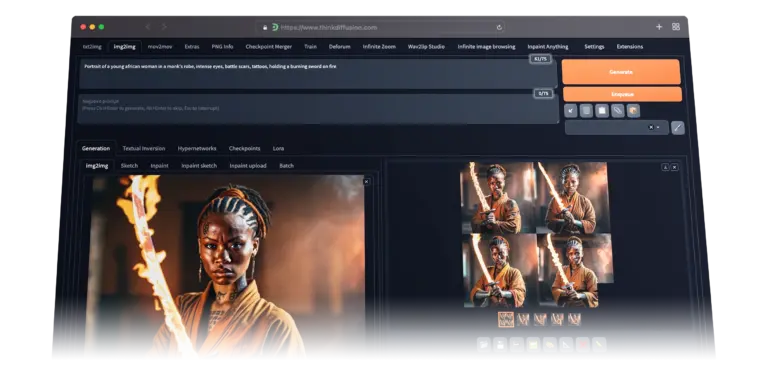Click the download icon above gallery
Image resolution: width=768 pixels, height=376 pixels.
(x=665, y=167)
